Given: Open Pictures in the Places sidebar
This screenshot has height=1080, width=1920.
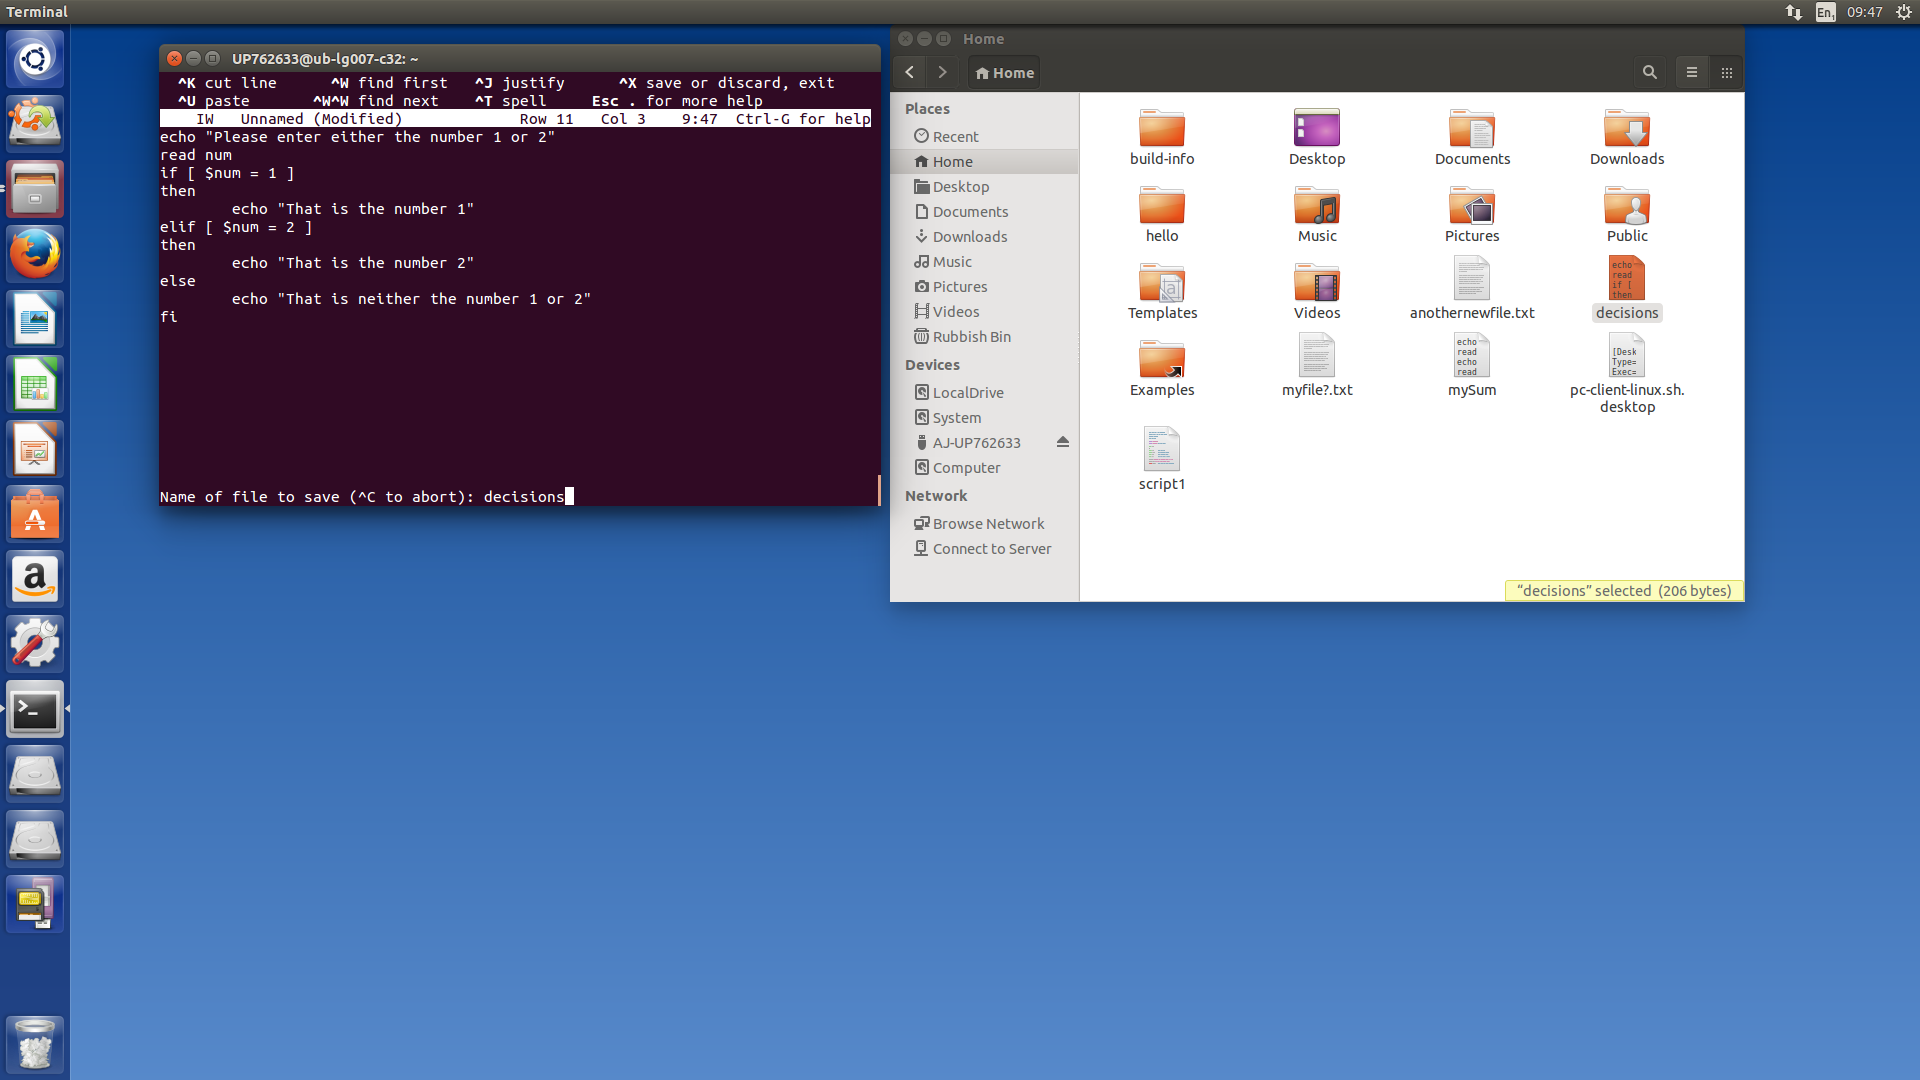Looking at the screenshot, I should tap(985, 286).
